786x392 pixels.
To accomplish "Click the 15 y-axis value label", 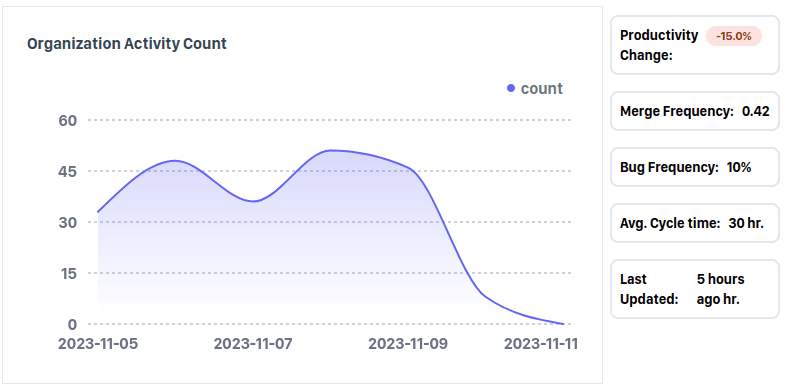I will click(68, 273).
